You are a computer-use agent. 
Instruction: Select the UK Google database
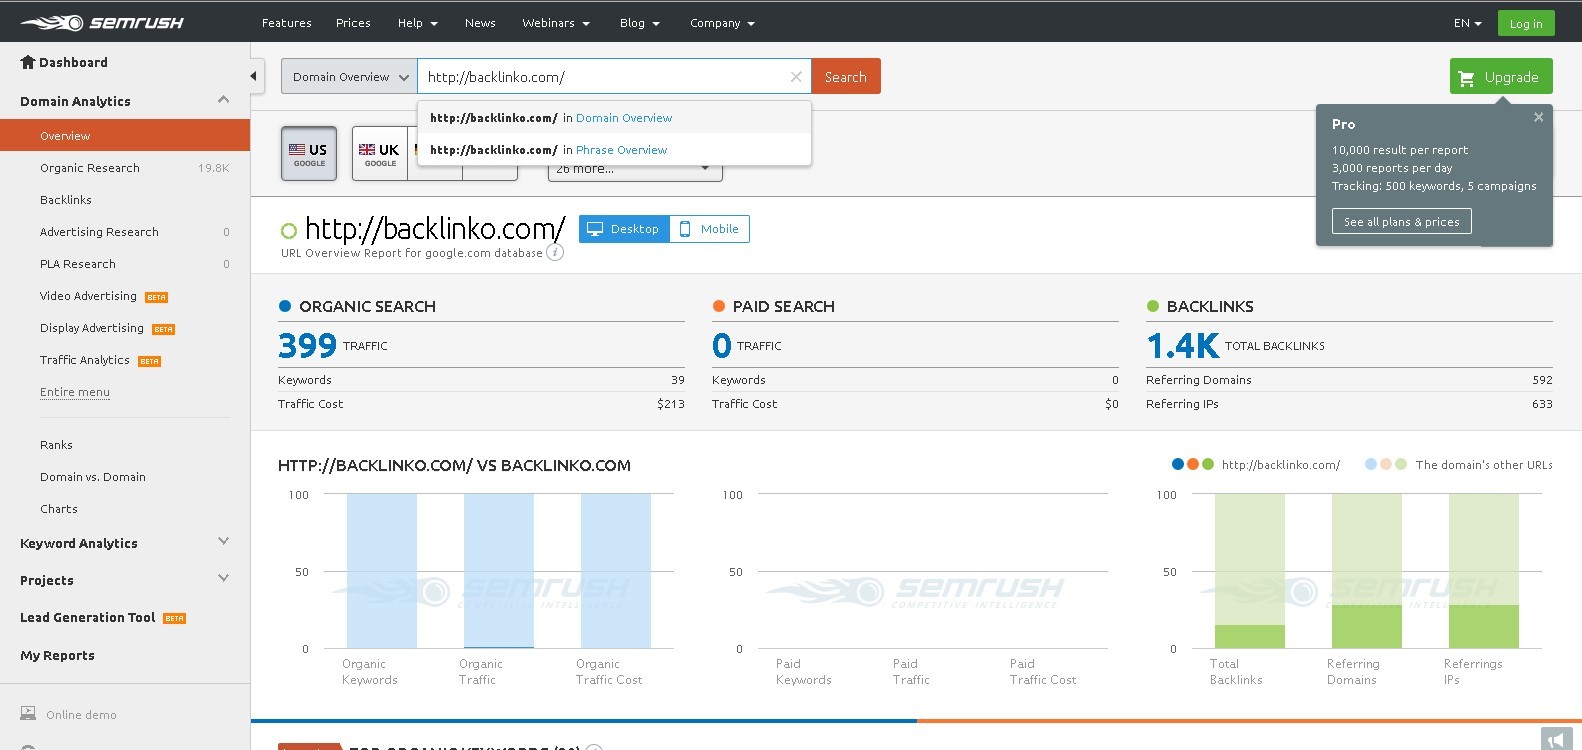click(x=380, y=154)
